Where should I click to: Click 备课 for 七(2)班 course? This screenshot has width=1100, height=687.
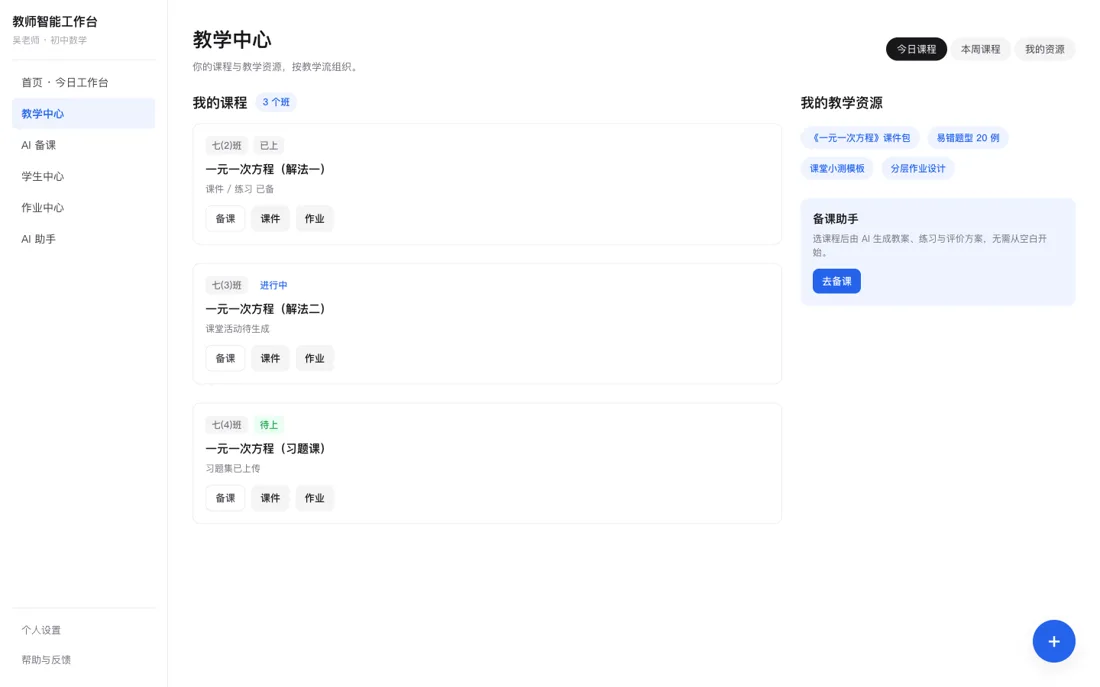pos(225,219)
